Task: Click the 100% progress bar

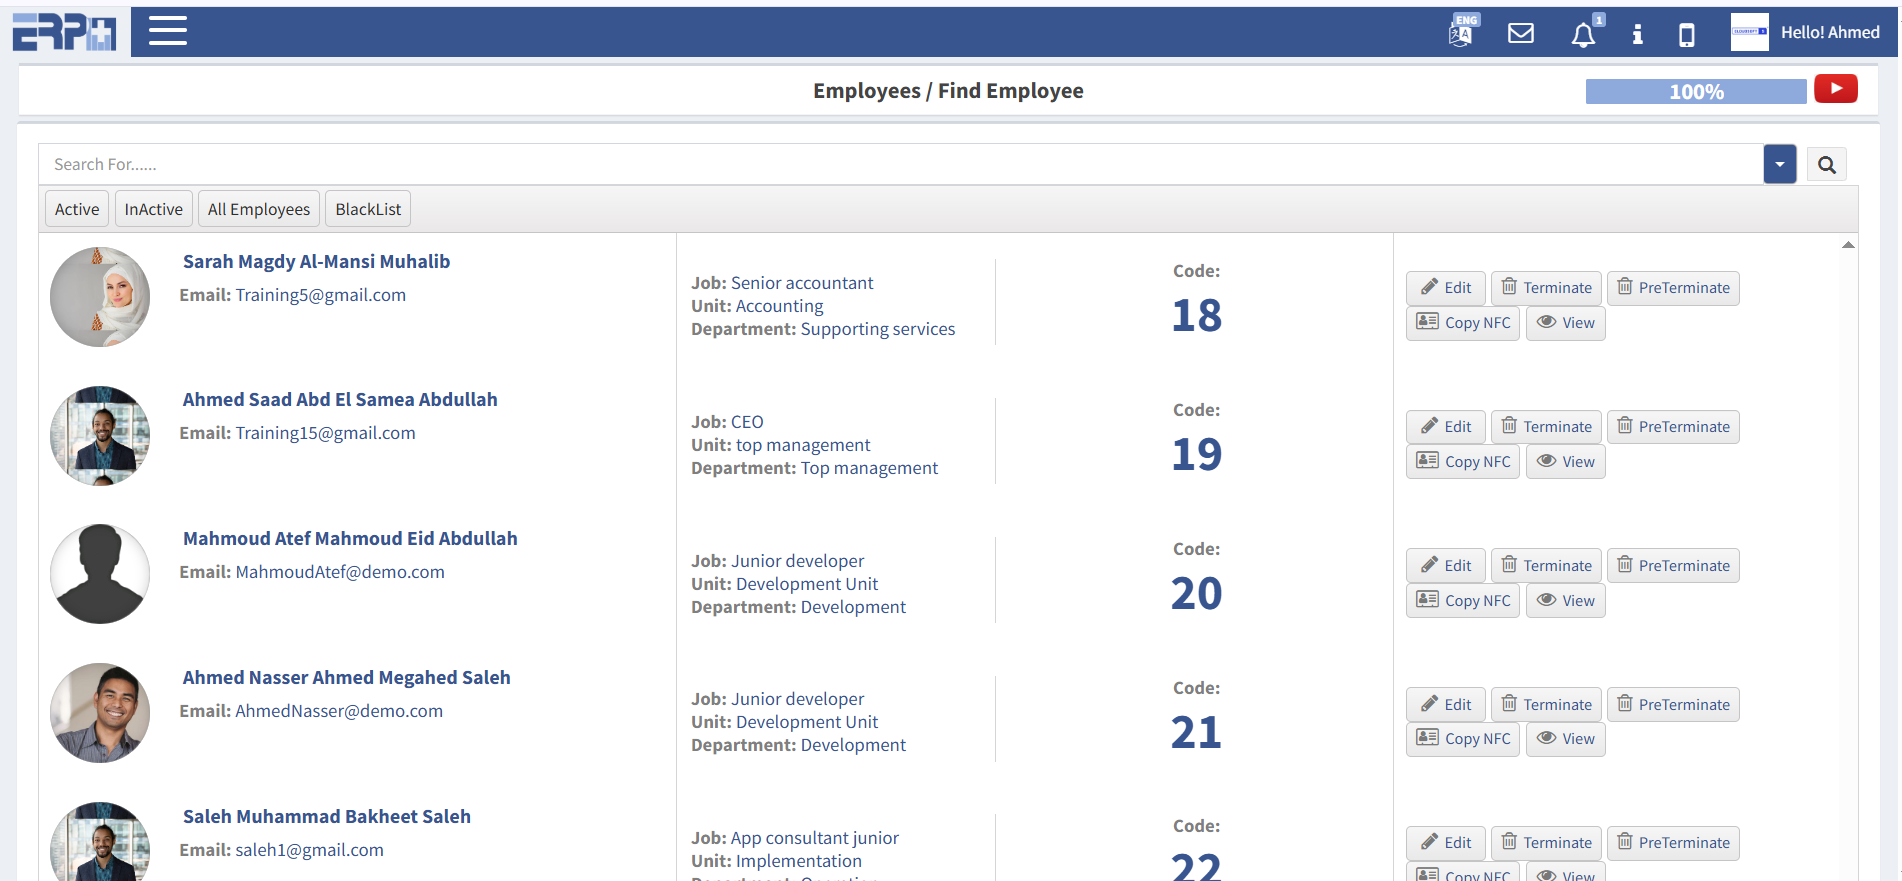Action: (x=1695, y=92)
